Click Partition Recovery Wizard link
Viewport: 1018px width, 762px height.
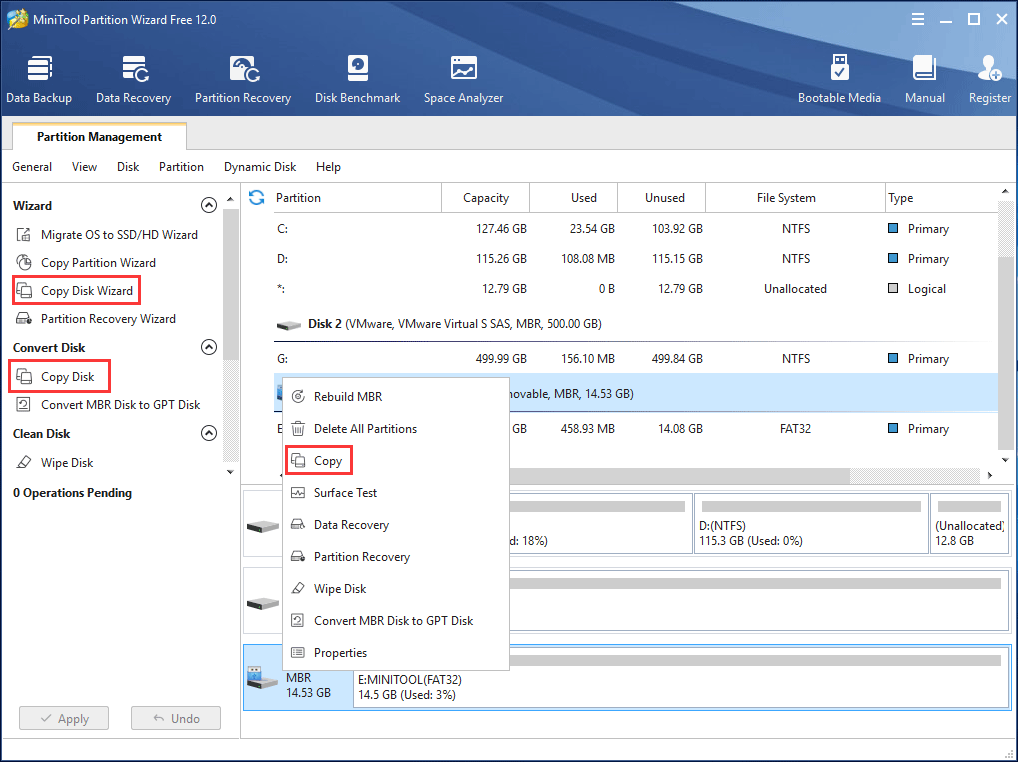click(x=108, y=319)
